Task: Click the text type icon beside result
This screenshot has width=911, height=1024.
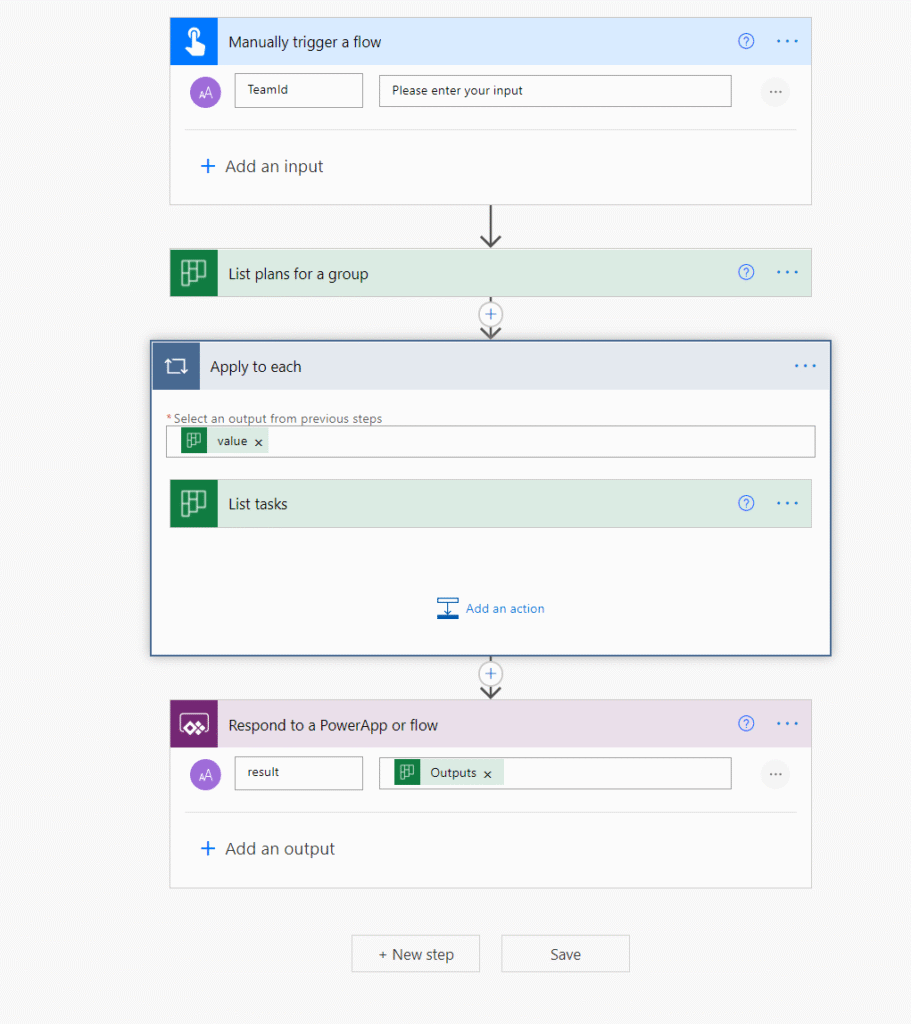Action: (206, 775)
